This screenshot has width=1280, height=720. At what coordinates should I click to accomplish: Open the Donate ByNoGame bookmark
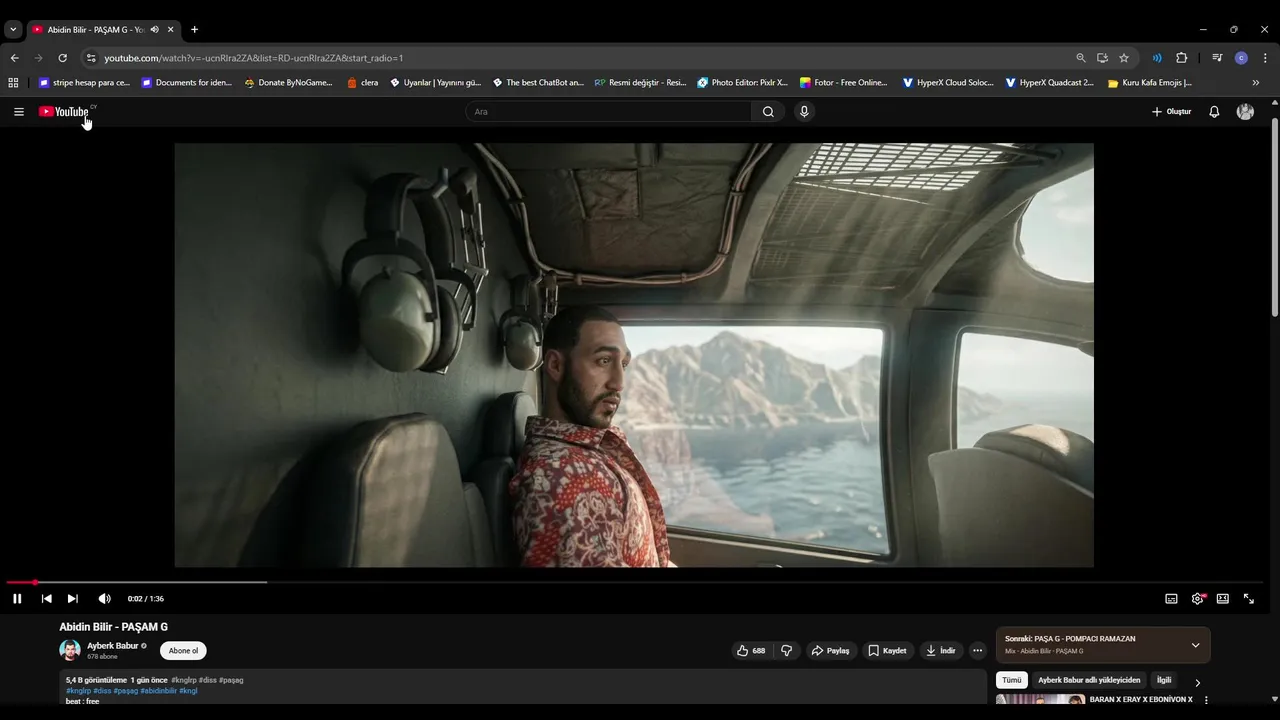(288, 83)
